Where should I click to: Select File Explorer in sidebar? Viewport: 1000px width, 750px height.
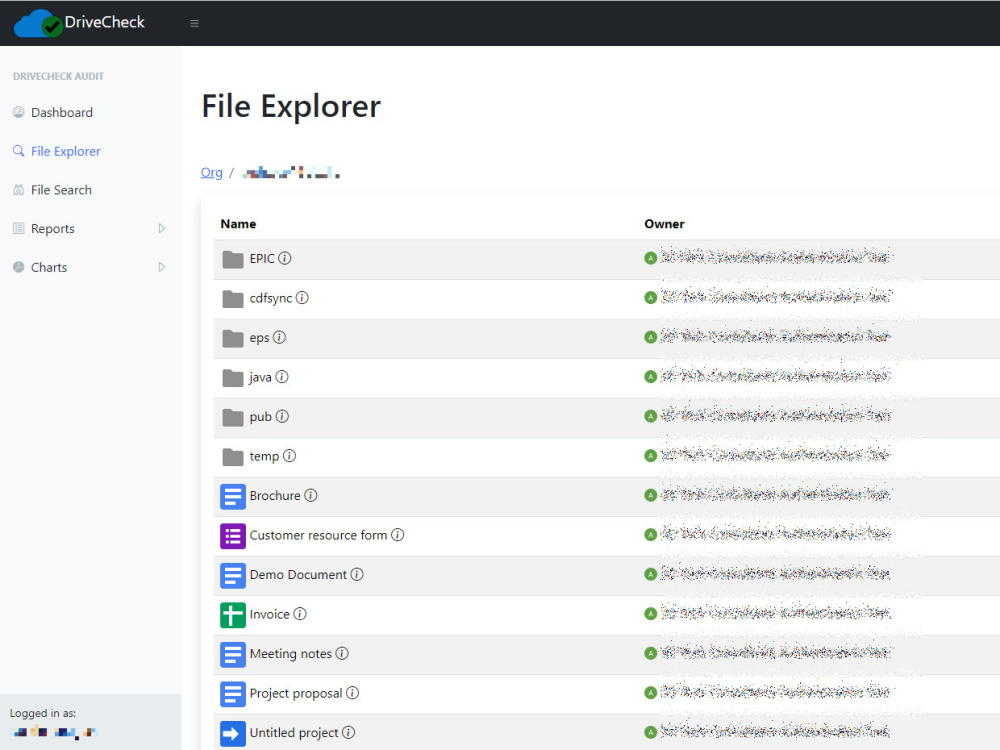tap(66, 151)
